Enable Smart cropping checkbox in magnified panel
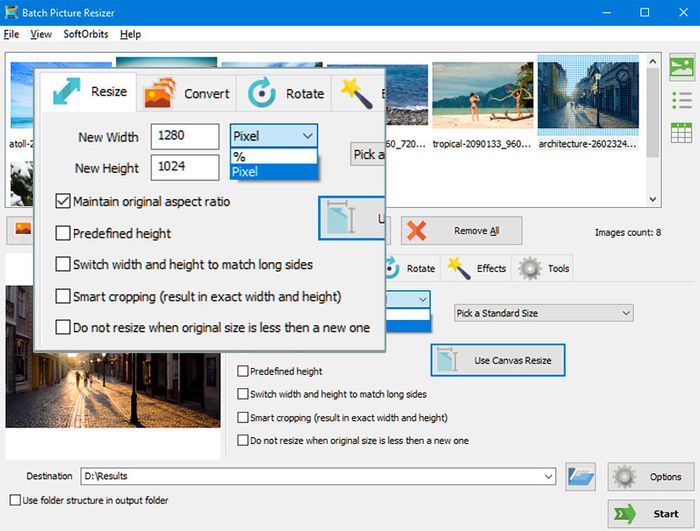The image size is (700, 531). click(62, 296)
